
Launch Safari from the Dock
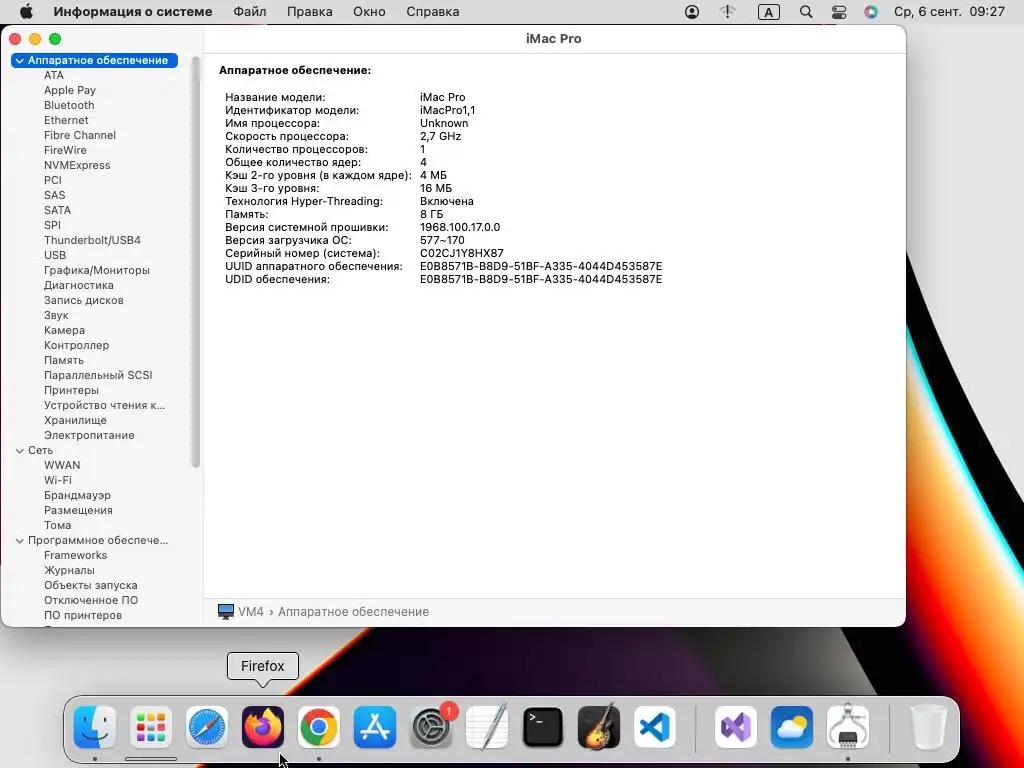(207, 727)
